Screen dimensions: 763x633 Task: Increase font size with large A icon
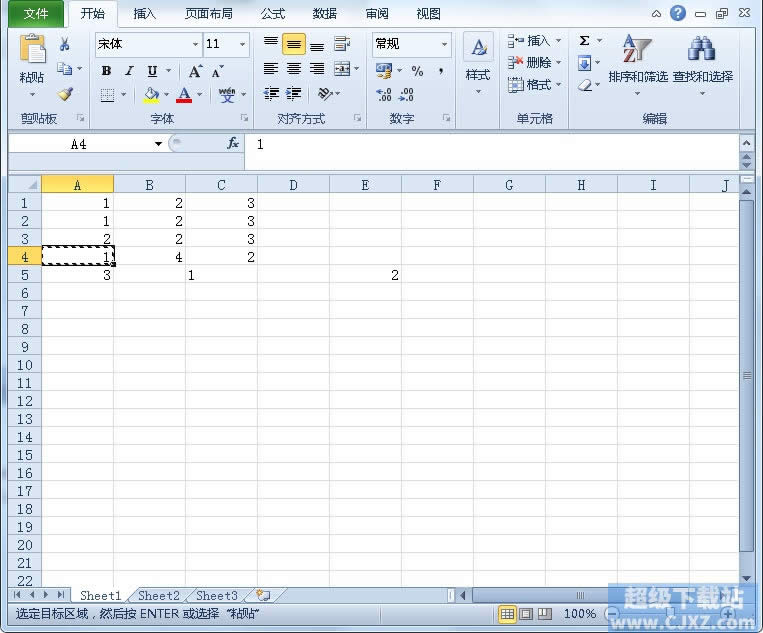[195, 71]
